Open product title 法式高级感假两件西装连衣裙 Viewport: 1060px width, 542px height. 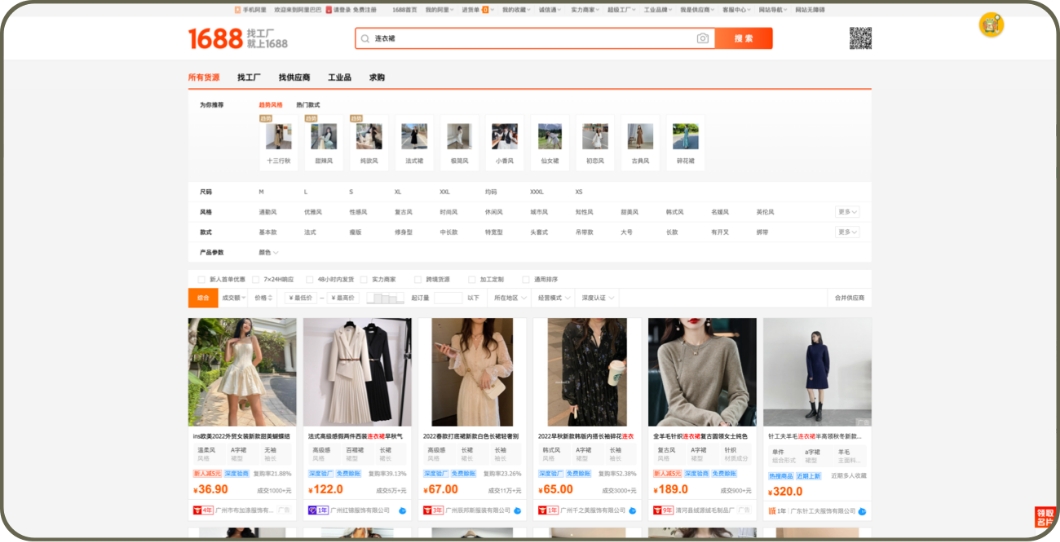[x=356, y=436]
